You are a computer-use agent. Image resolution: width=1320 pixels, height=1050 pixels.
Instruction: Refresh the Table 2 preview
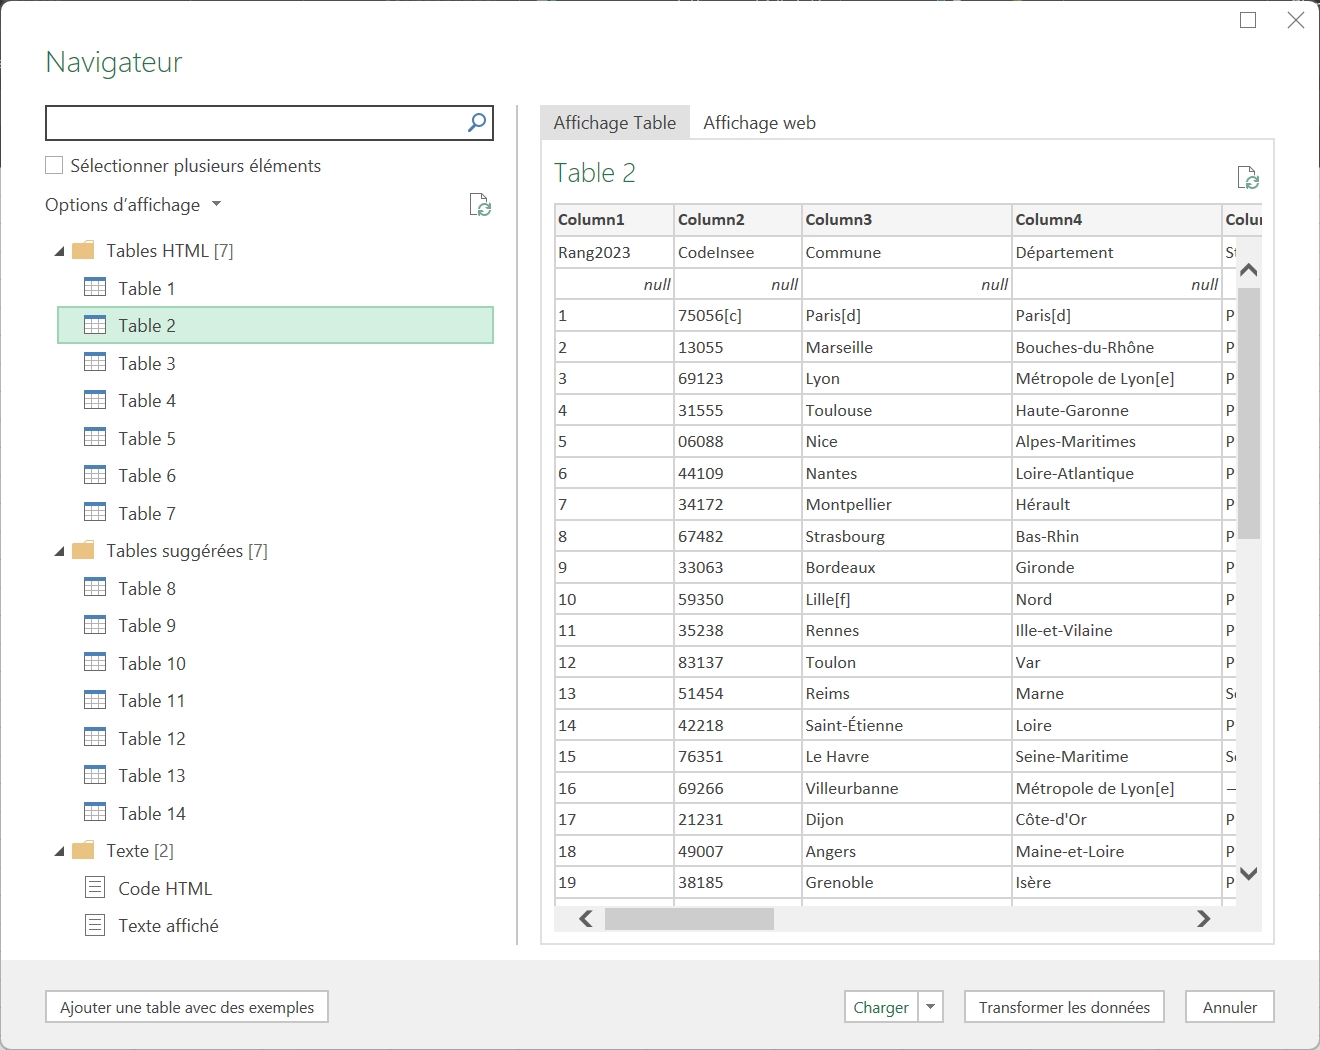pyautogui.click(x=1248, y=178)
